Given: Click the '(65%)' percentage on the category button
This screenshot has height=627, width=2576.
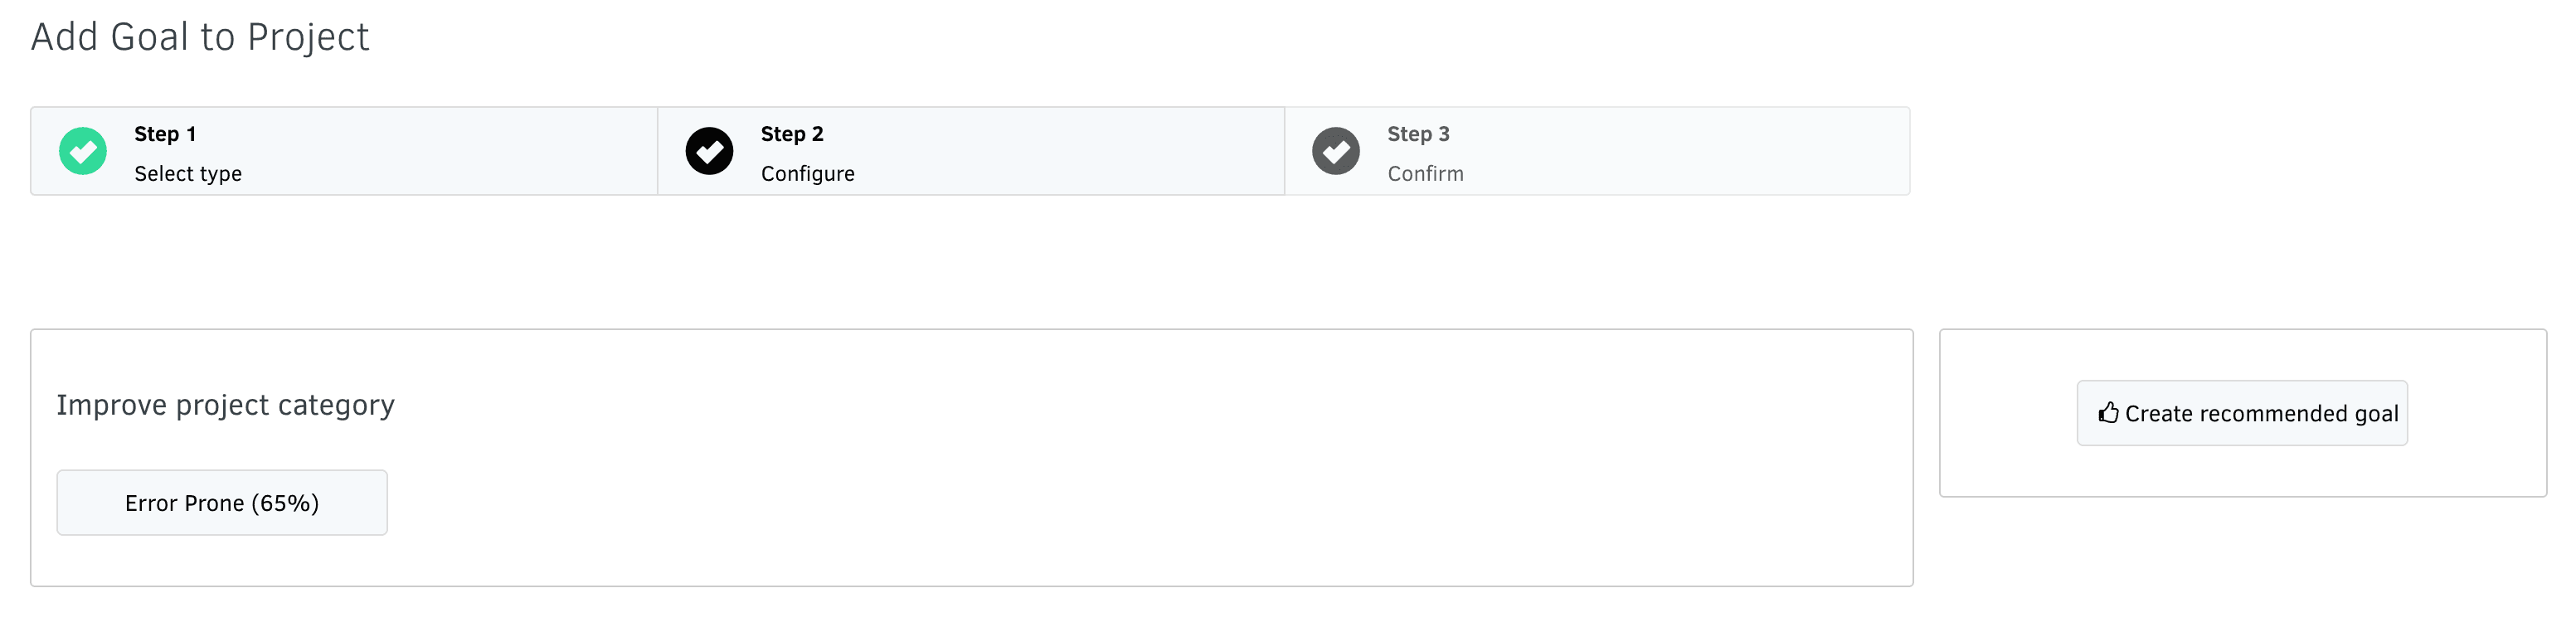Looking at the screenshot, I should click(285, 503).
